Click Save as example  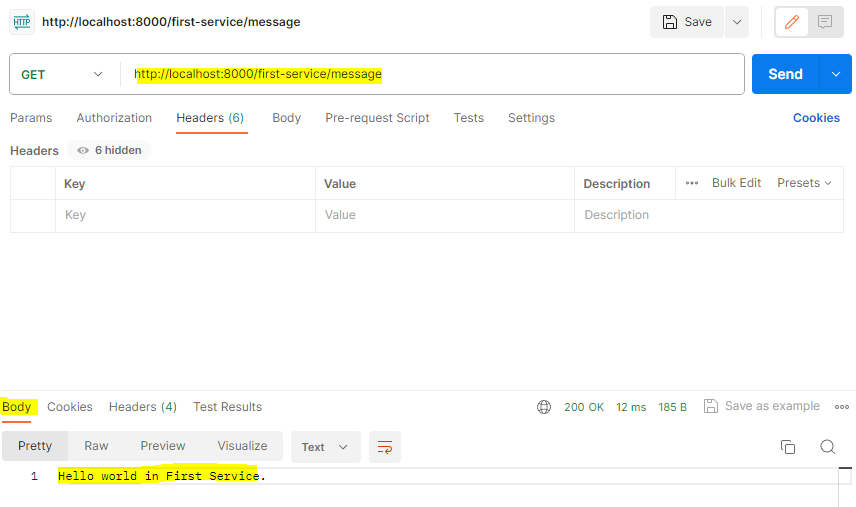coord(762,406)
